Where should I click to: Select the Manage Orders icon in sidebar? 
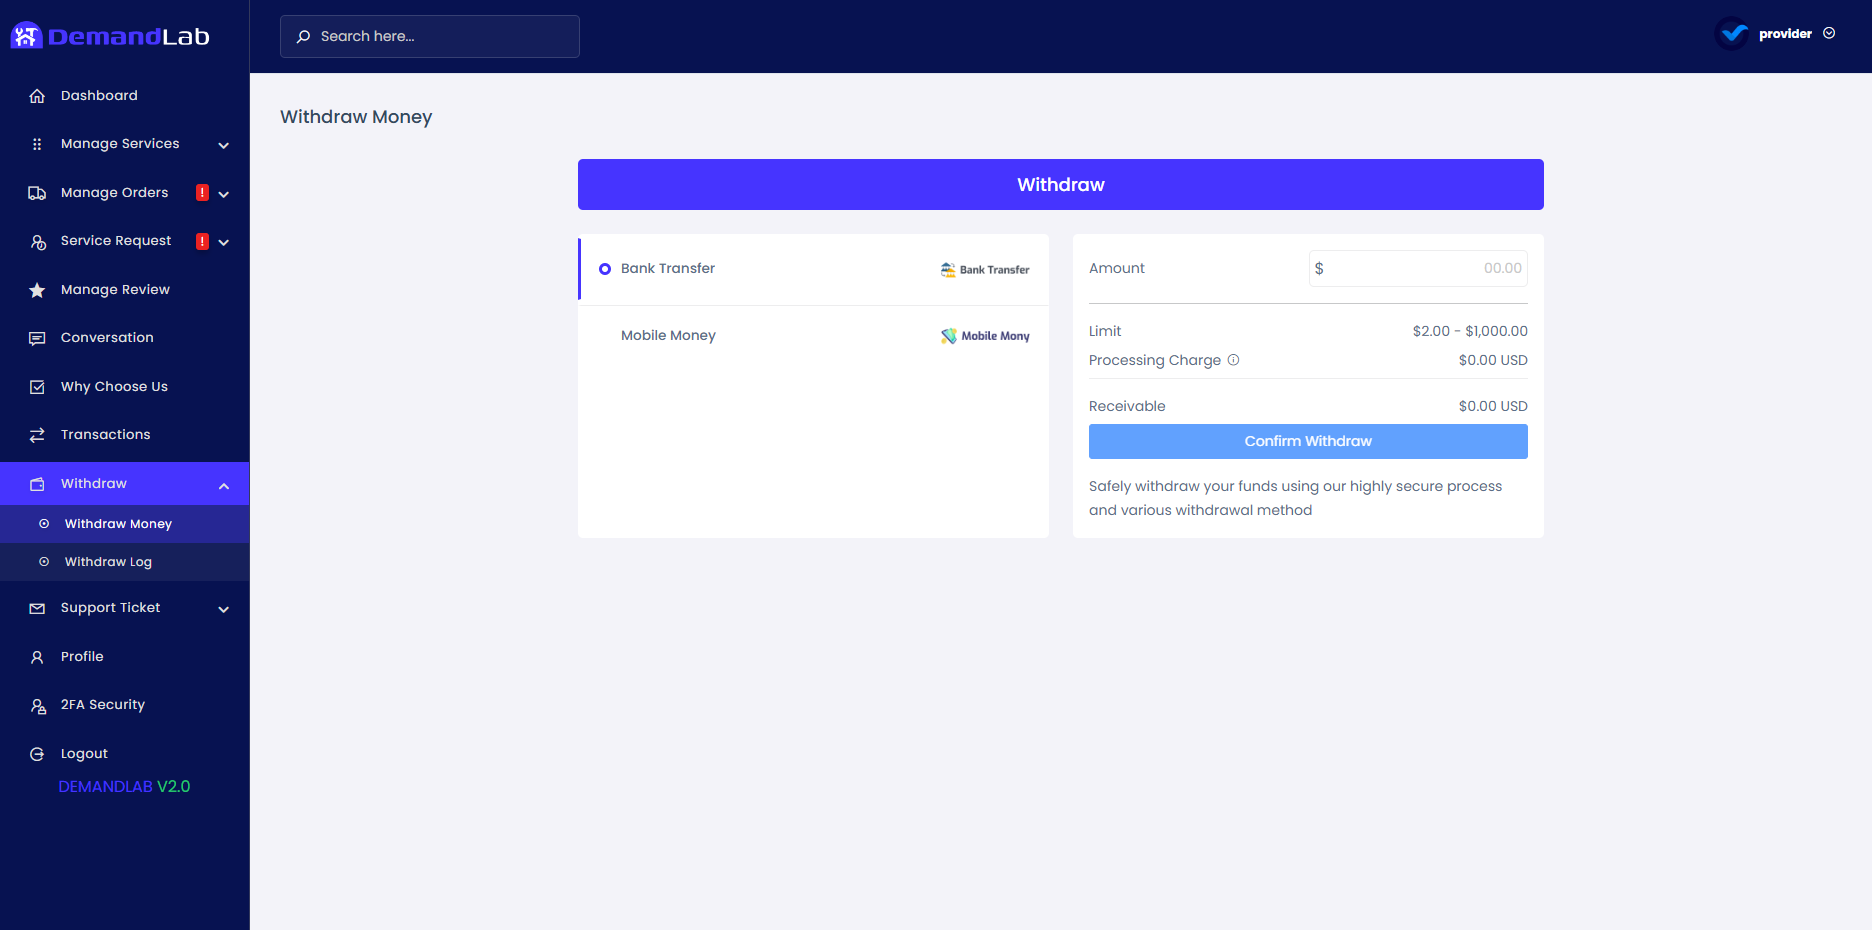pos(37,192)
